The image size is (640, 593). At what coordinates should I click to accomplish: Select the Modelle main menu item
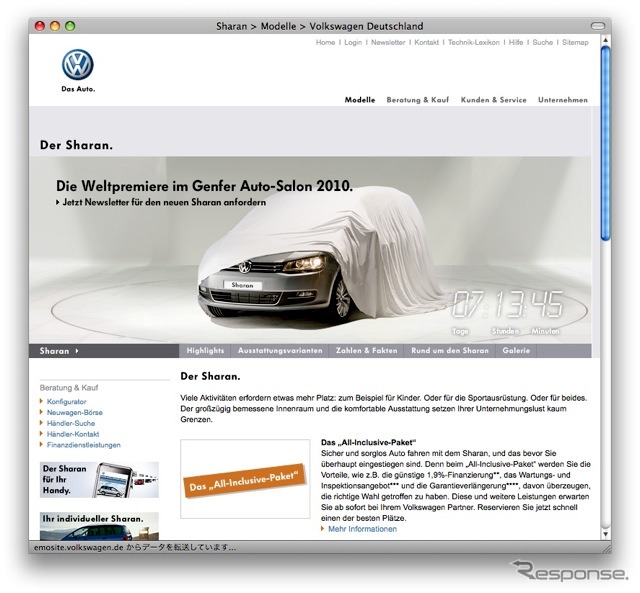pyautogui.click(x=360, y=100)
